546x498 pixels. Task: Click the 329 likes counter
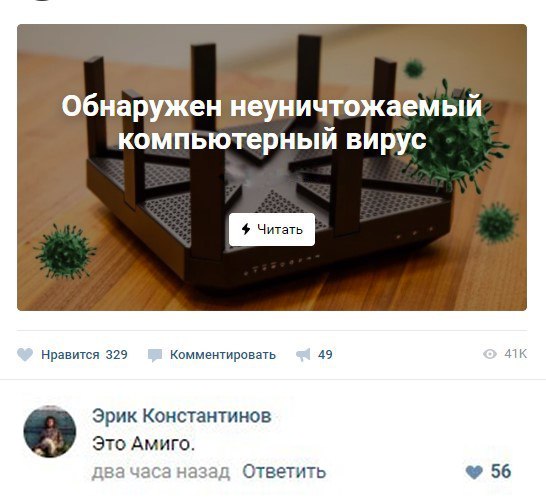(x=117, y=355)
